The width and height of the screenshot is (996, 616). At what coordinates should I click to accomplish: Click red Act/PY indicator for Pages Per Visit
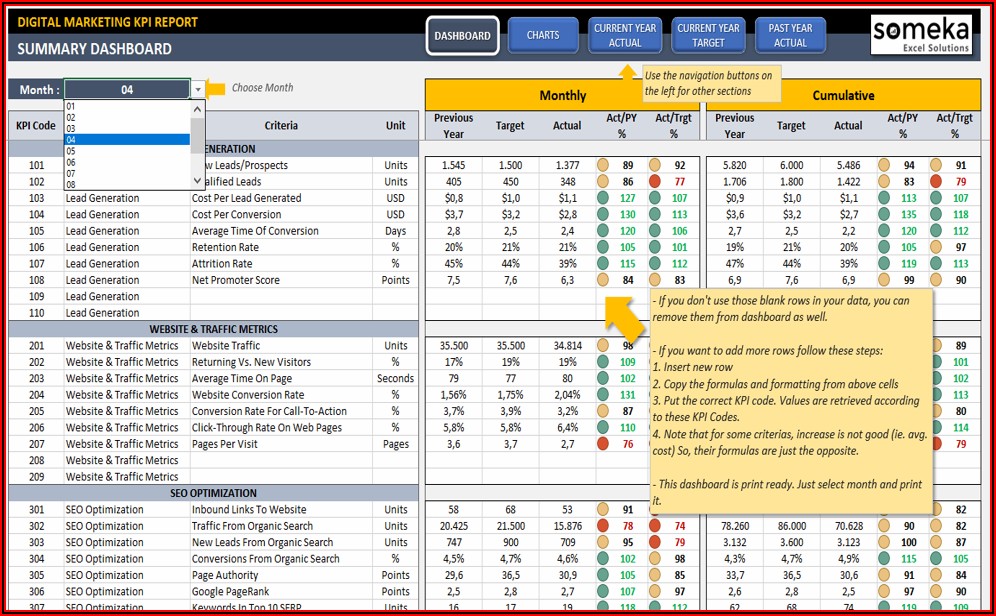604,444
